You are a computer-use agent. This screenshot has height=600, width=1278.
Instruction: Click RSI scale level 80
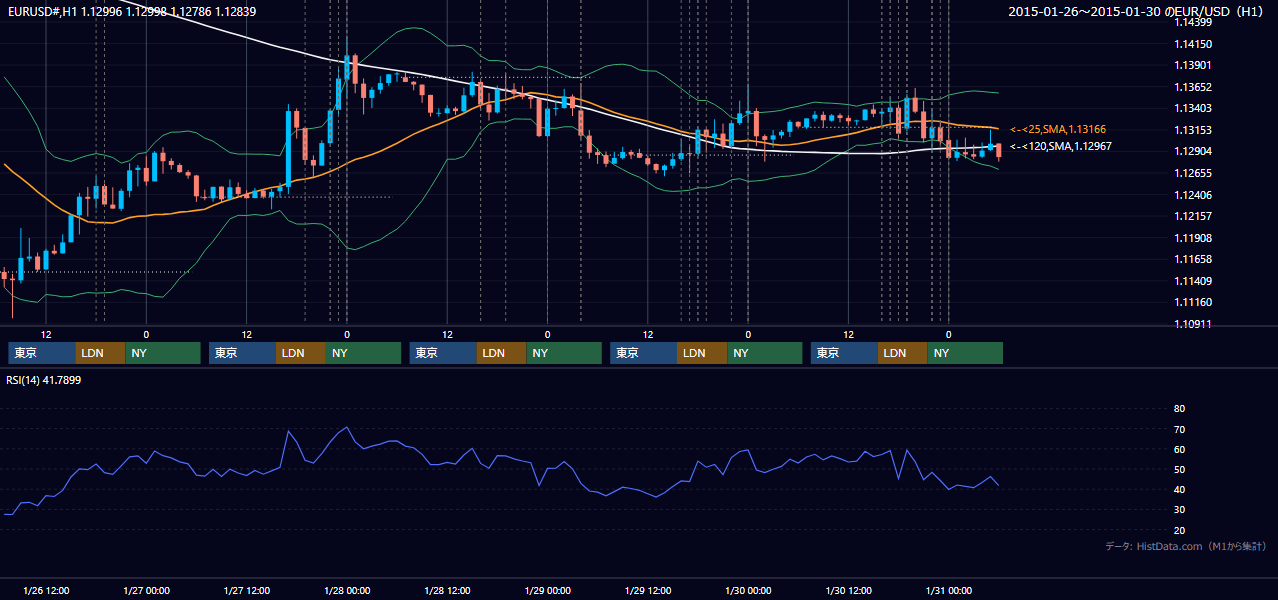[1179, 409]
